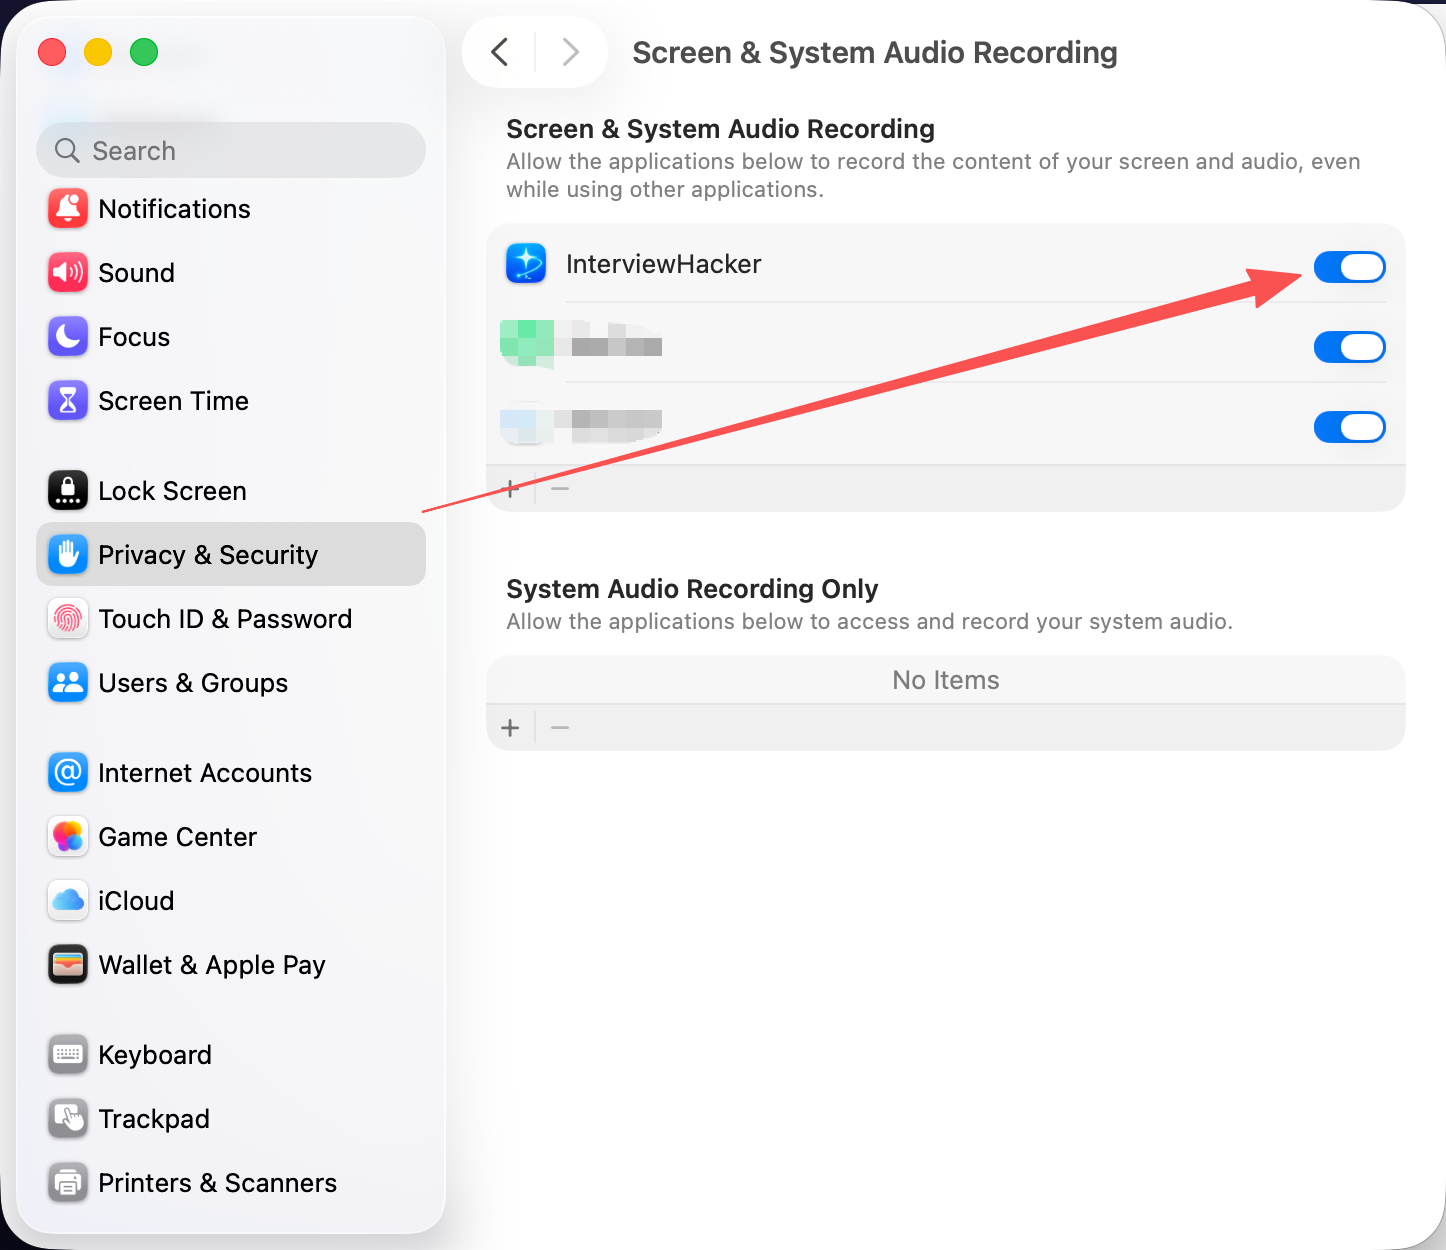
Task: Click the Privacy & Security hand icon
Action: point(68,555)
